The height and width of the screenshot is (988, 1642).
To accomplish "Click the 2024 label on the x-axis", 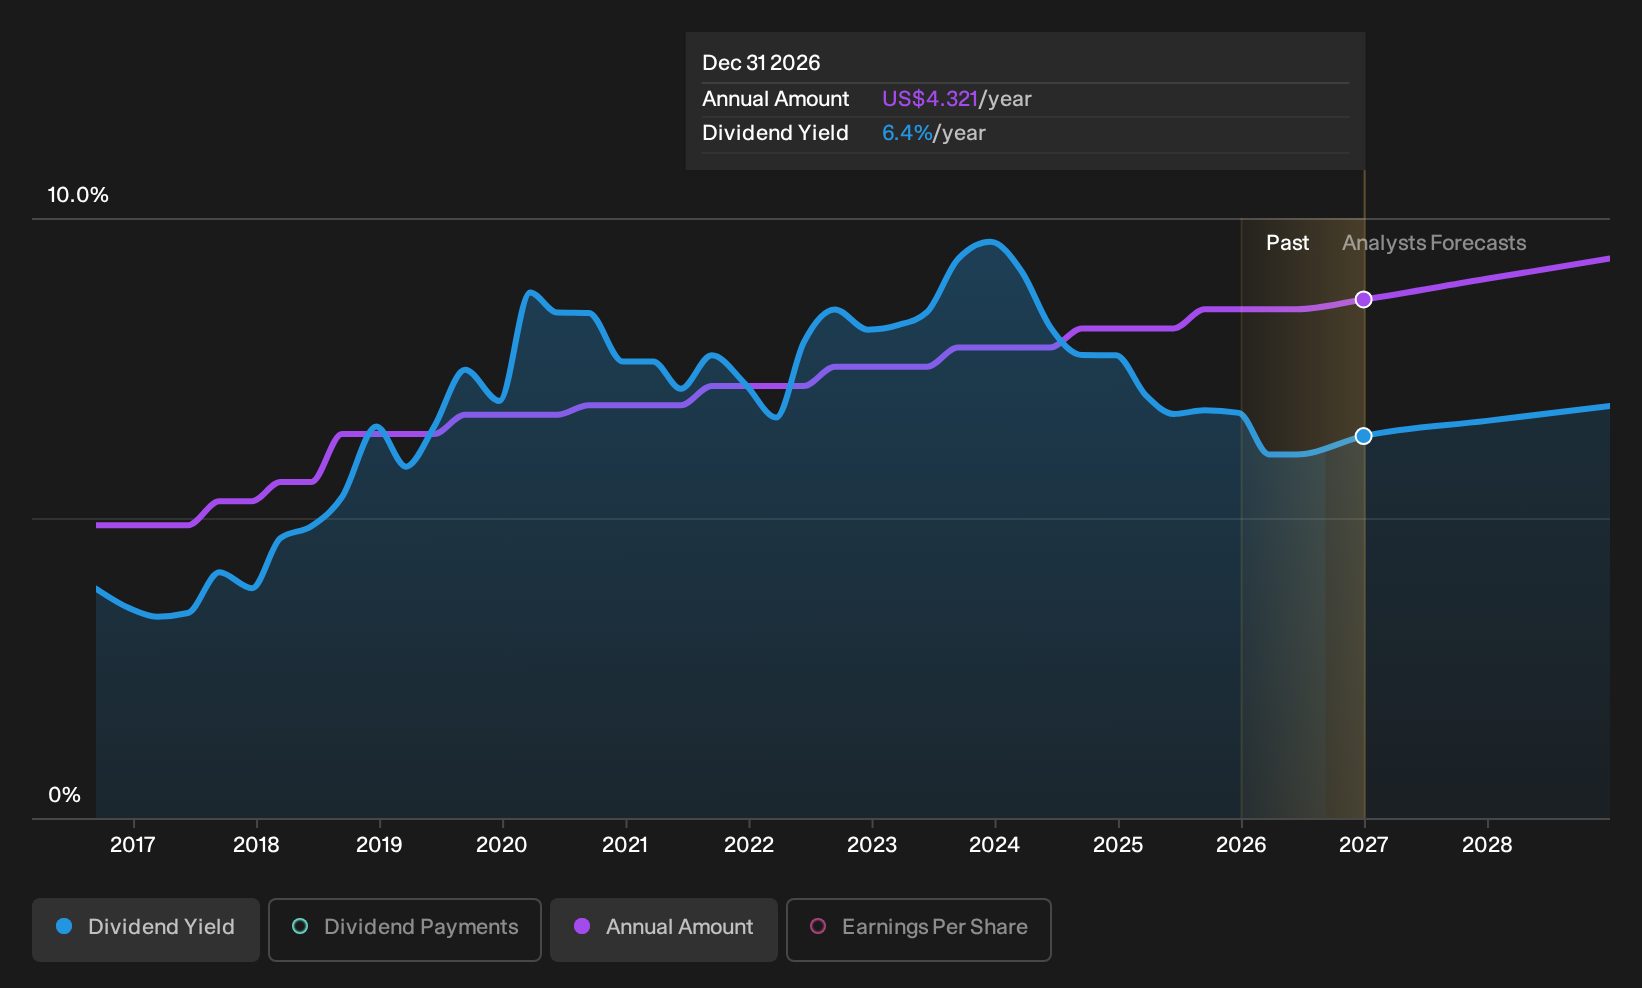I will point(994,845).
